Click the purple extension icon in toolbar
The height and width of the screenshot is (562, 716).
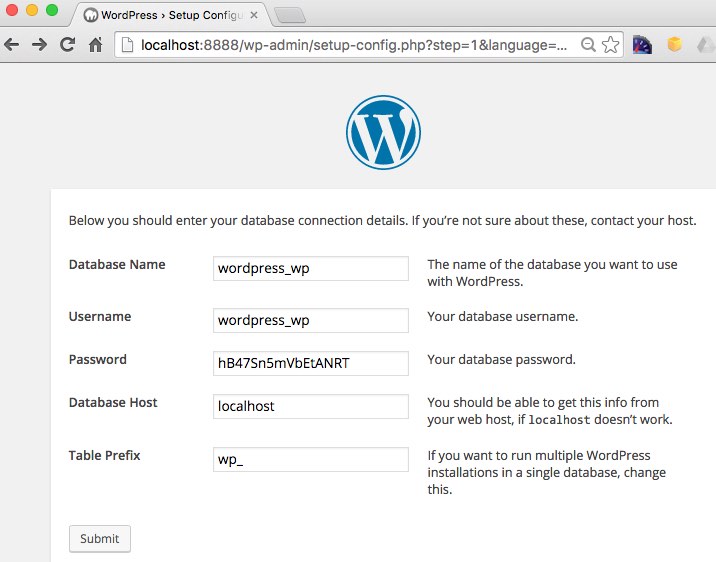tap(643, 44)
